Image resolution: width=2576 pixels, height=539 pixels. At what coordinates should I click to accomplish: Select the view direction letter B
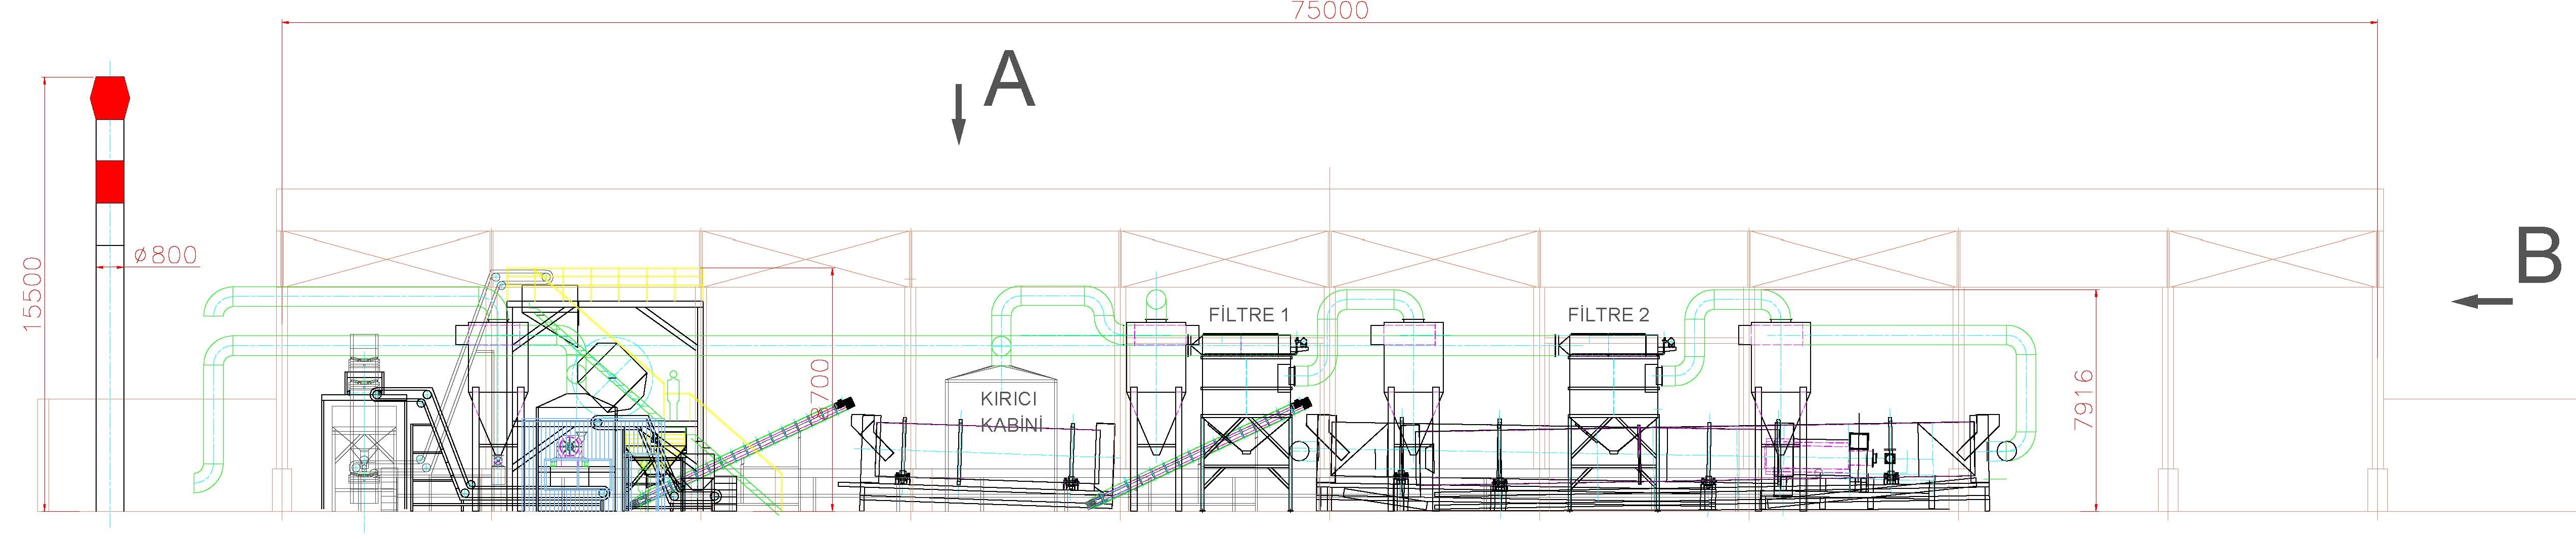(2537, 257)
